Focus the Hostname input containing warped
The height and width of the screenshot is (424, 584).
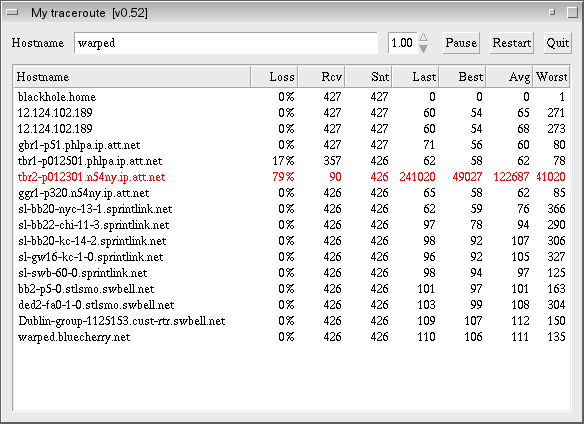[226, 43]
